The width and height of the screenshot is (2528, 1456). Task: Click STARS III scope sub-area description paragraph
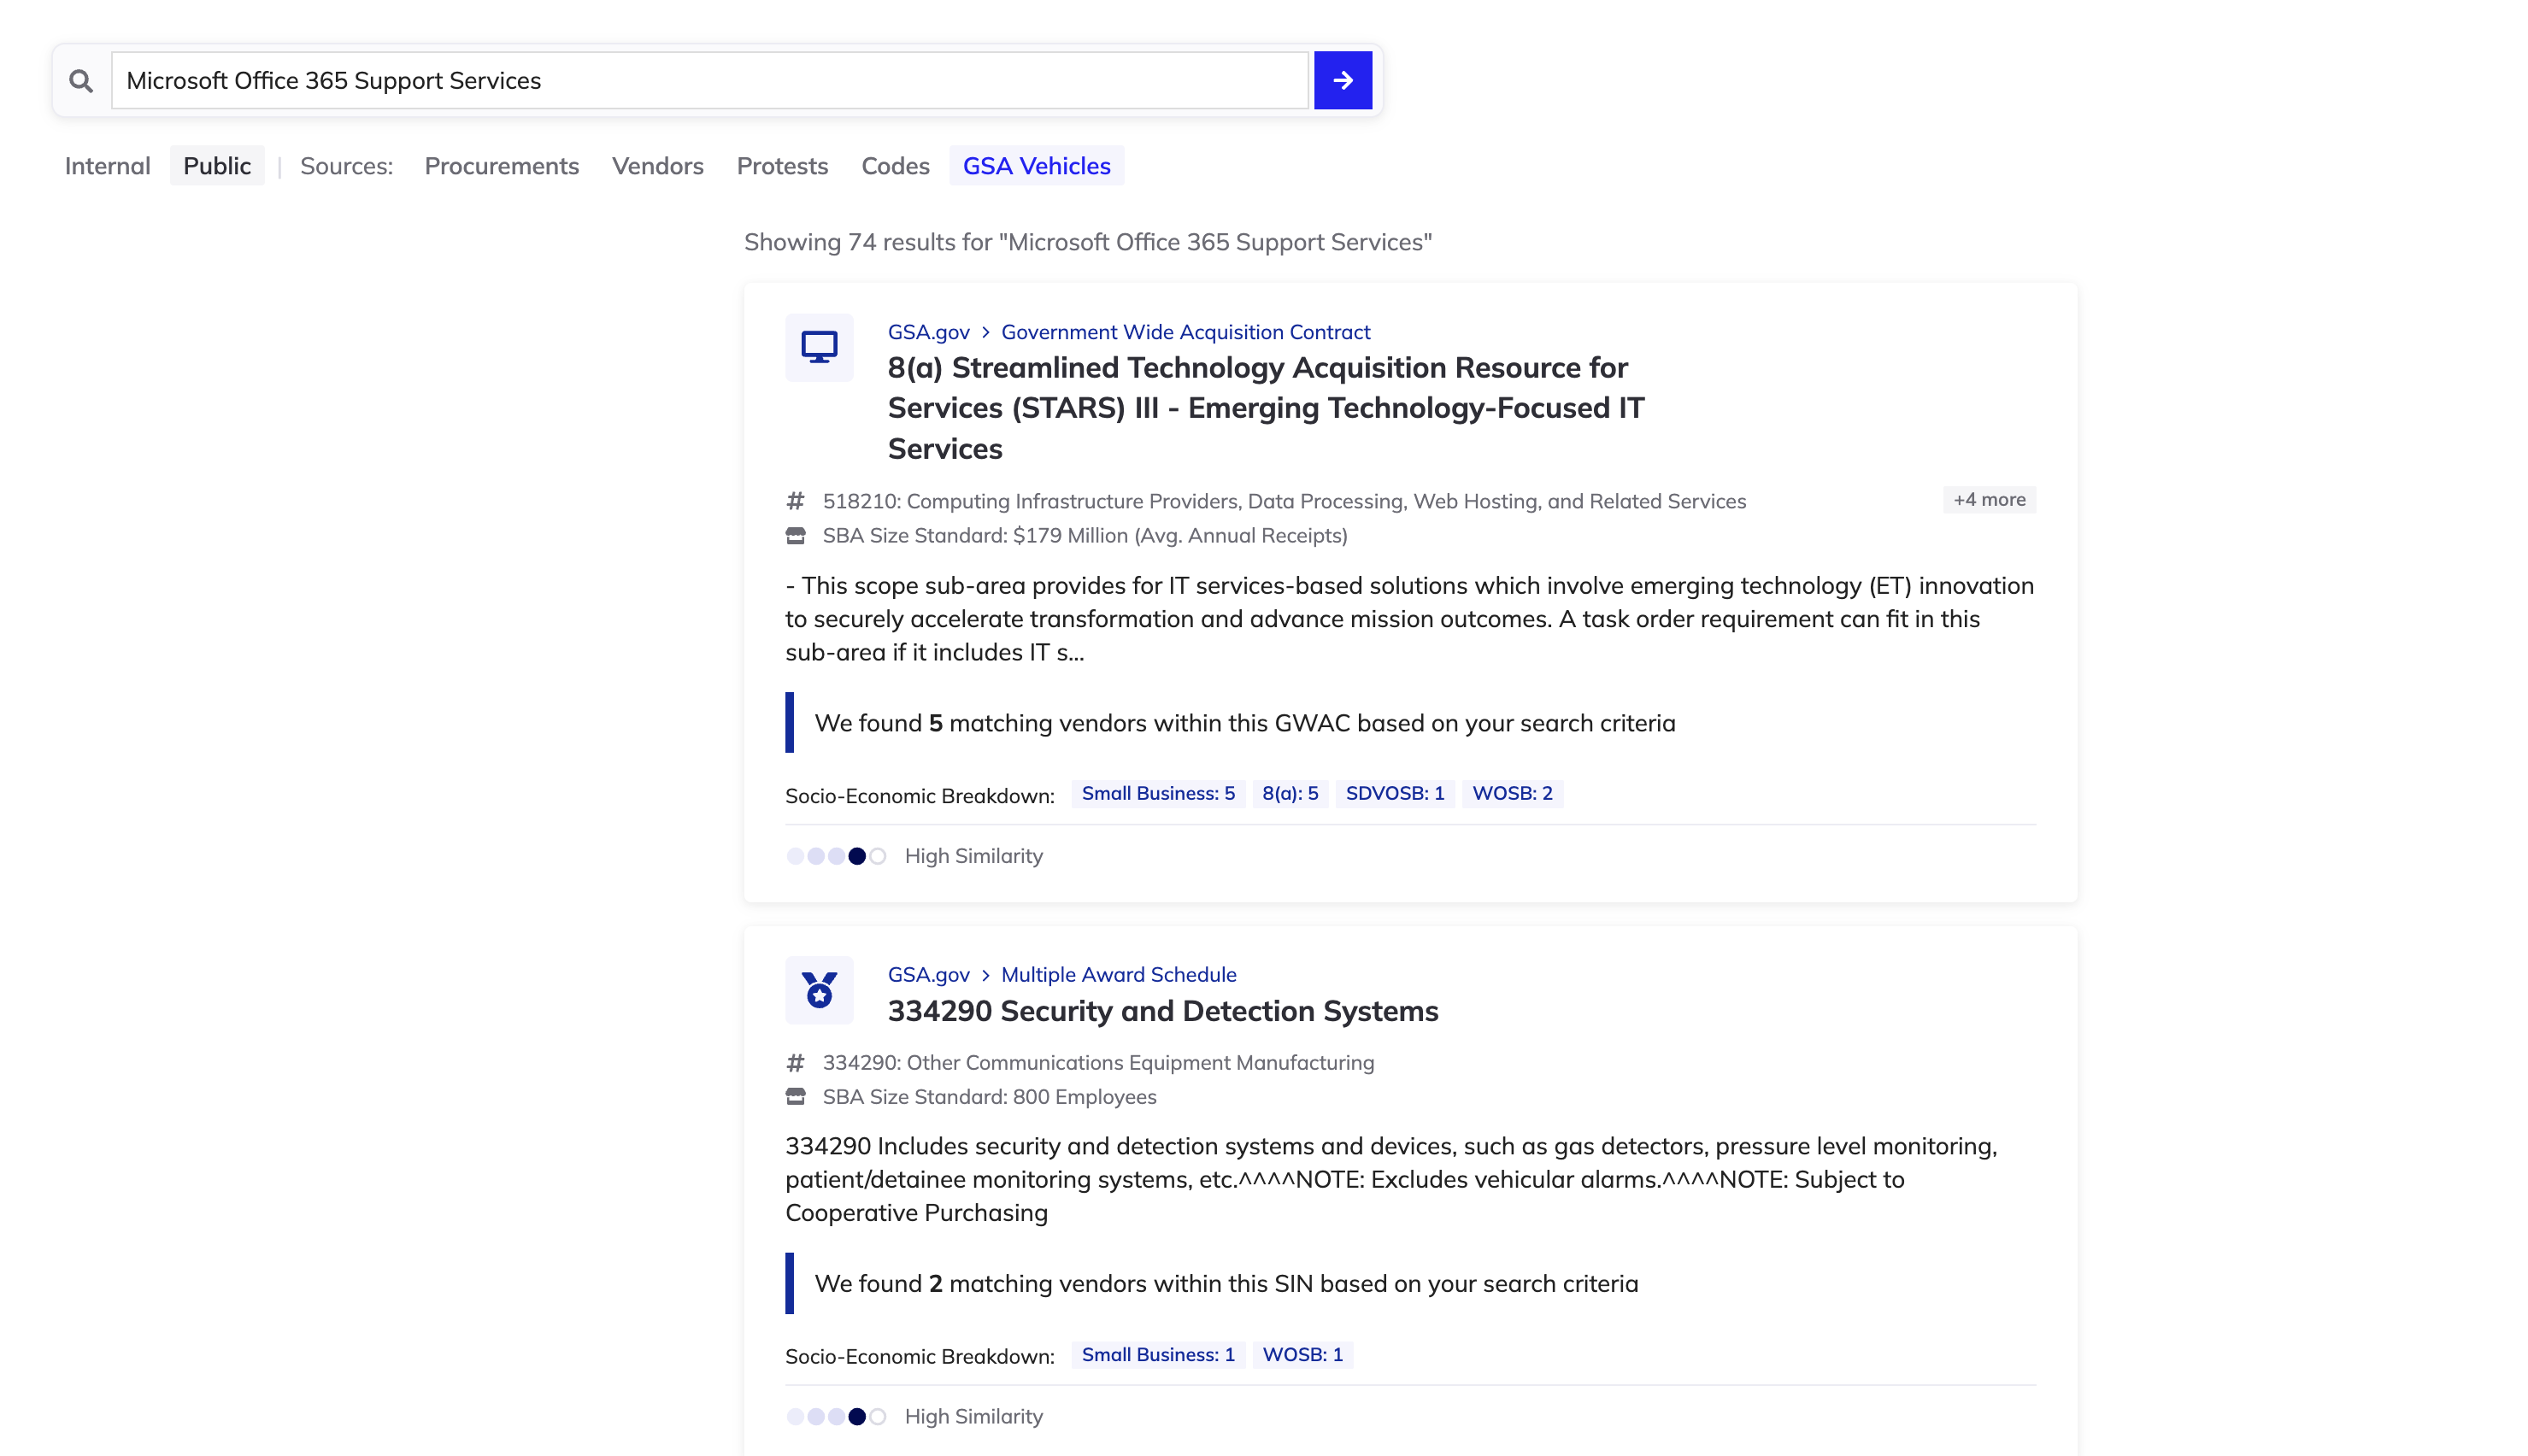coord(1410,619)
